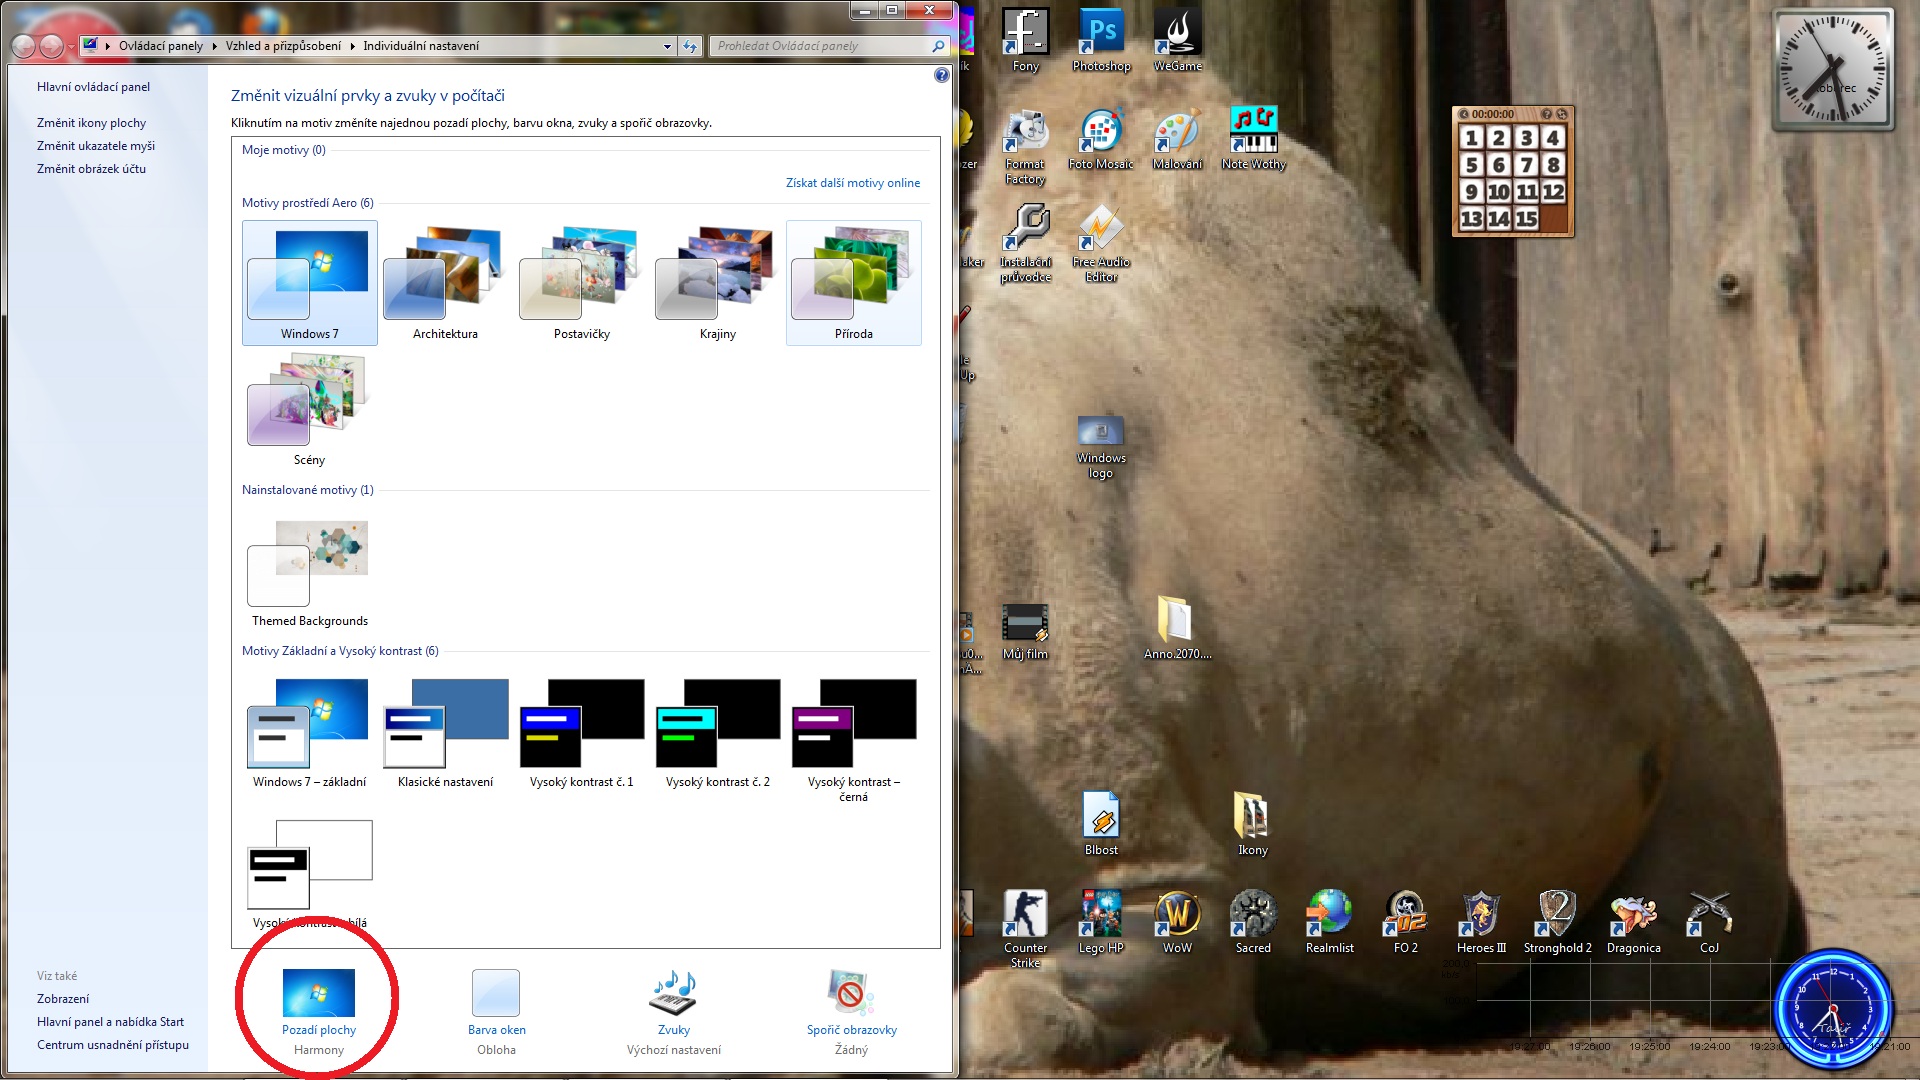
Task: Select the Ovládací panely breadcrumb item
Action: [160, 46]
